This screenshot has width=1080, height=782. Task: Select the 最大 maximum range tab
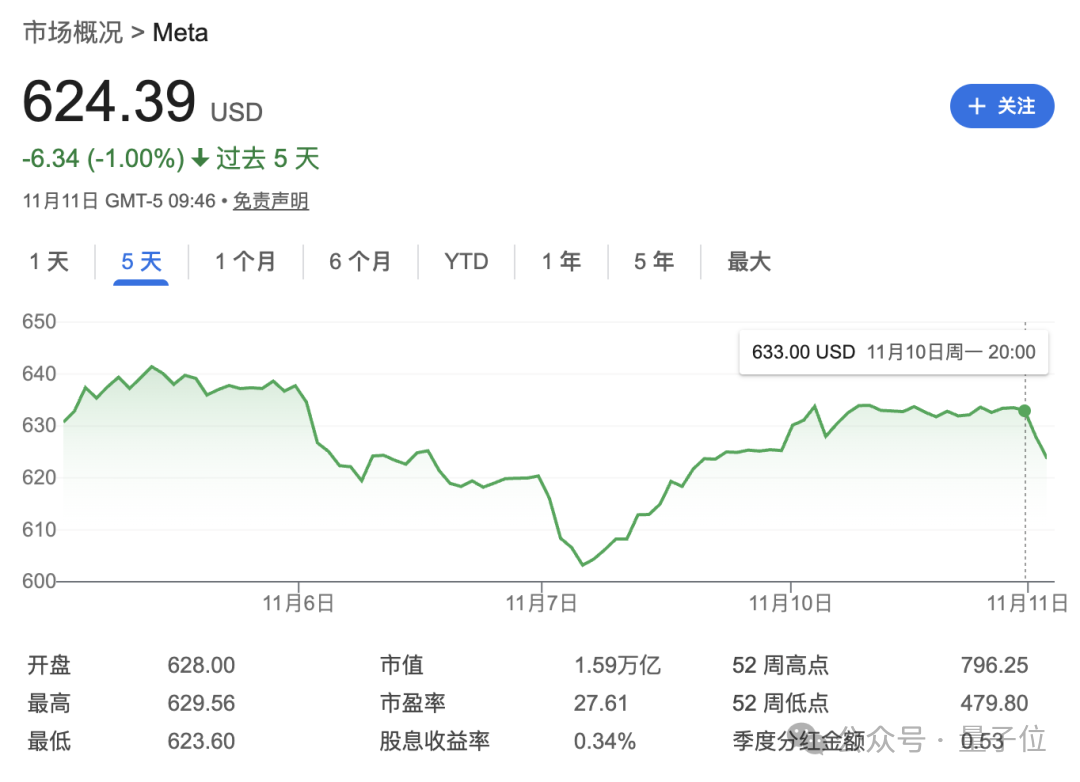(x=749, y=261)
